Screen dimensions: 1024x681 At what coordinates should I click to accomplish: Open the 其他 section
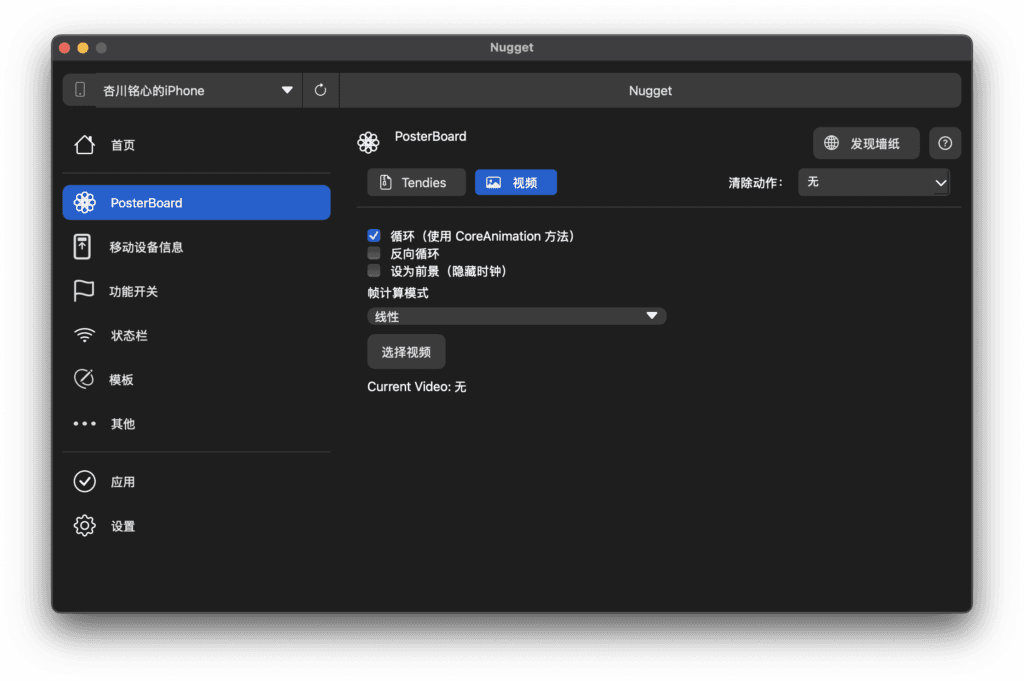122,423
